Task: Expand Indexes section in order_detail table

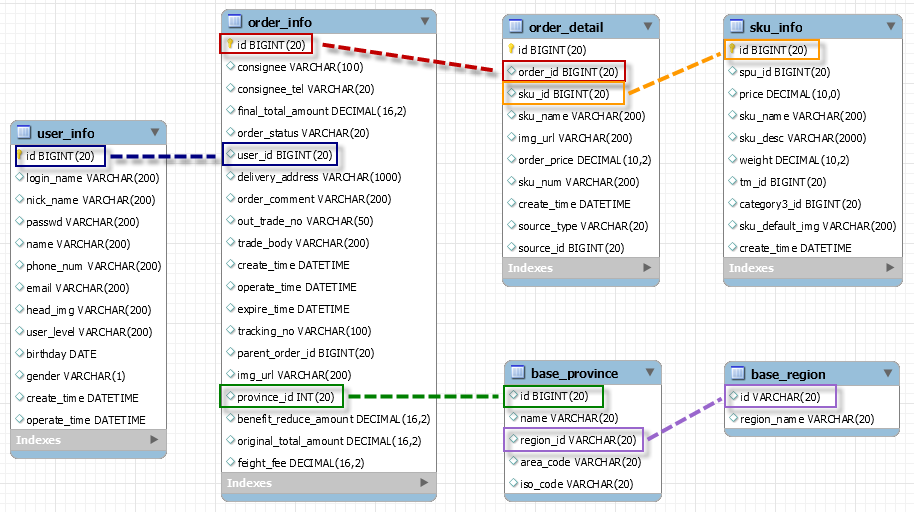Action: 648,268
